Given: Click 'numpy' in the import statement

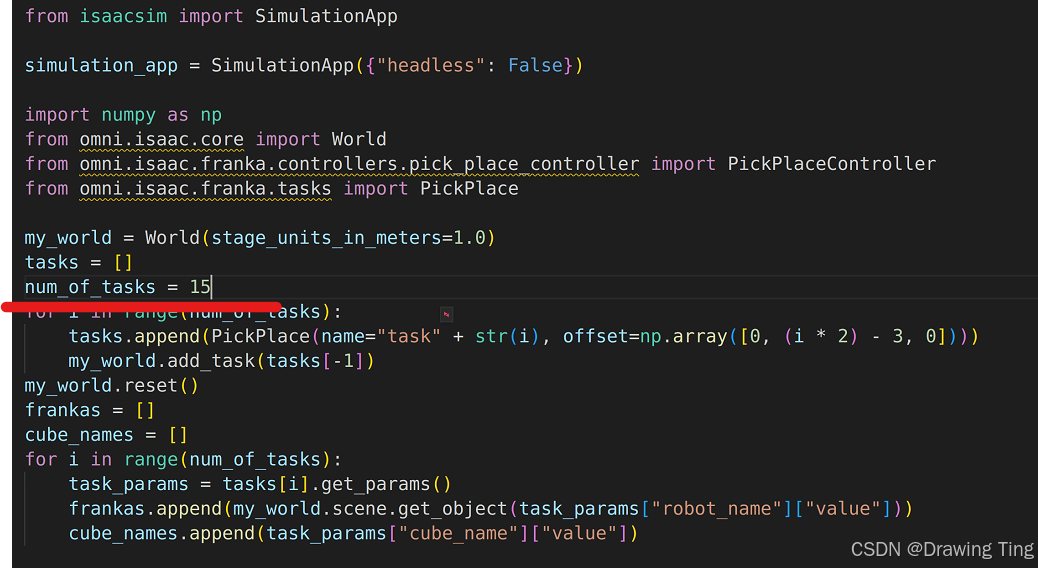Looking at the screenshot, I should (x=128, y=115).
